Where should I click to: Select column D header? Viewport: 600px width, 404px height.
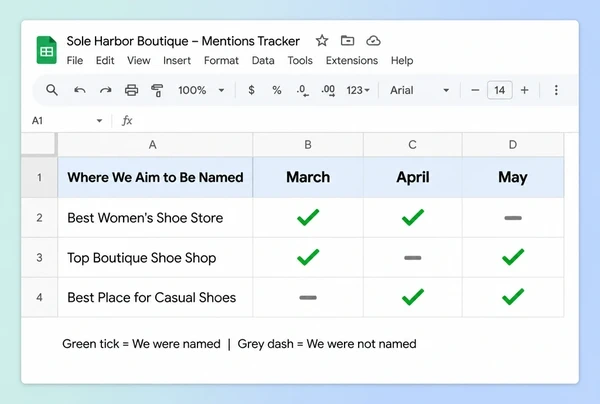(x=513, y=145)
